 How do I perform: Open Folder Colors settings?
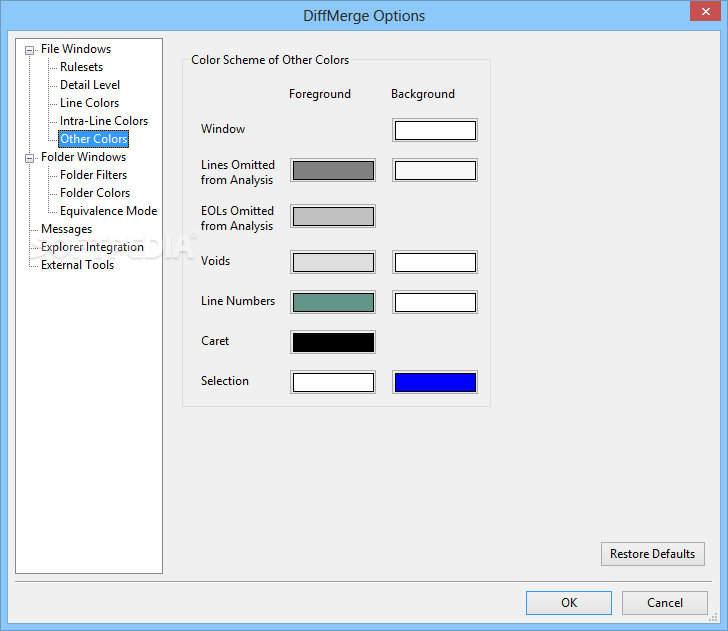pos(95,193)
